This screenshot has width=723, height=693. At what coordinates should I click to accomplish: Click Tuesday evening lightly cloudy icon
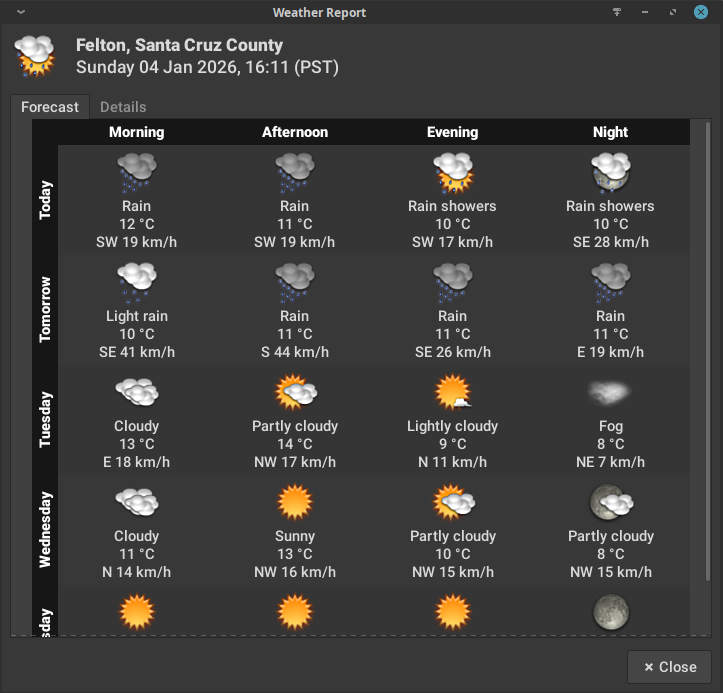[452, 392]
